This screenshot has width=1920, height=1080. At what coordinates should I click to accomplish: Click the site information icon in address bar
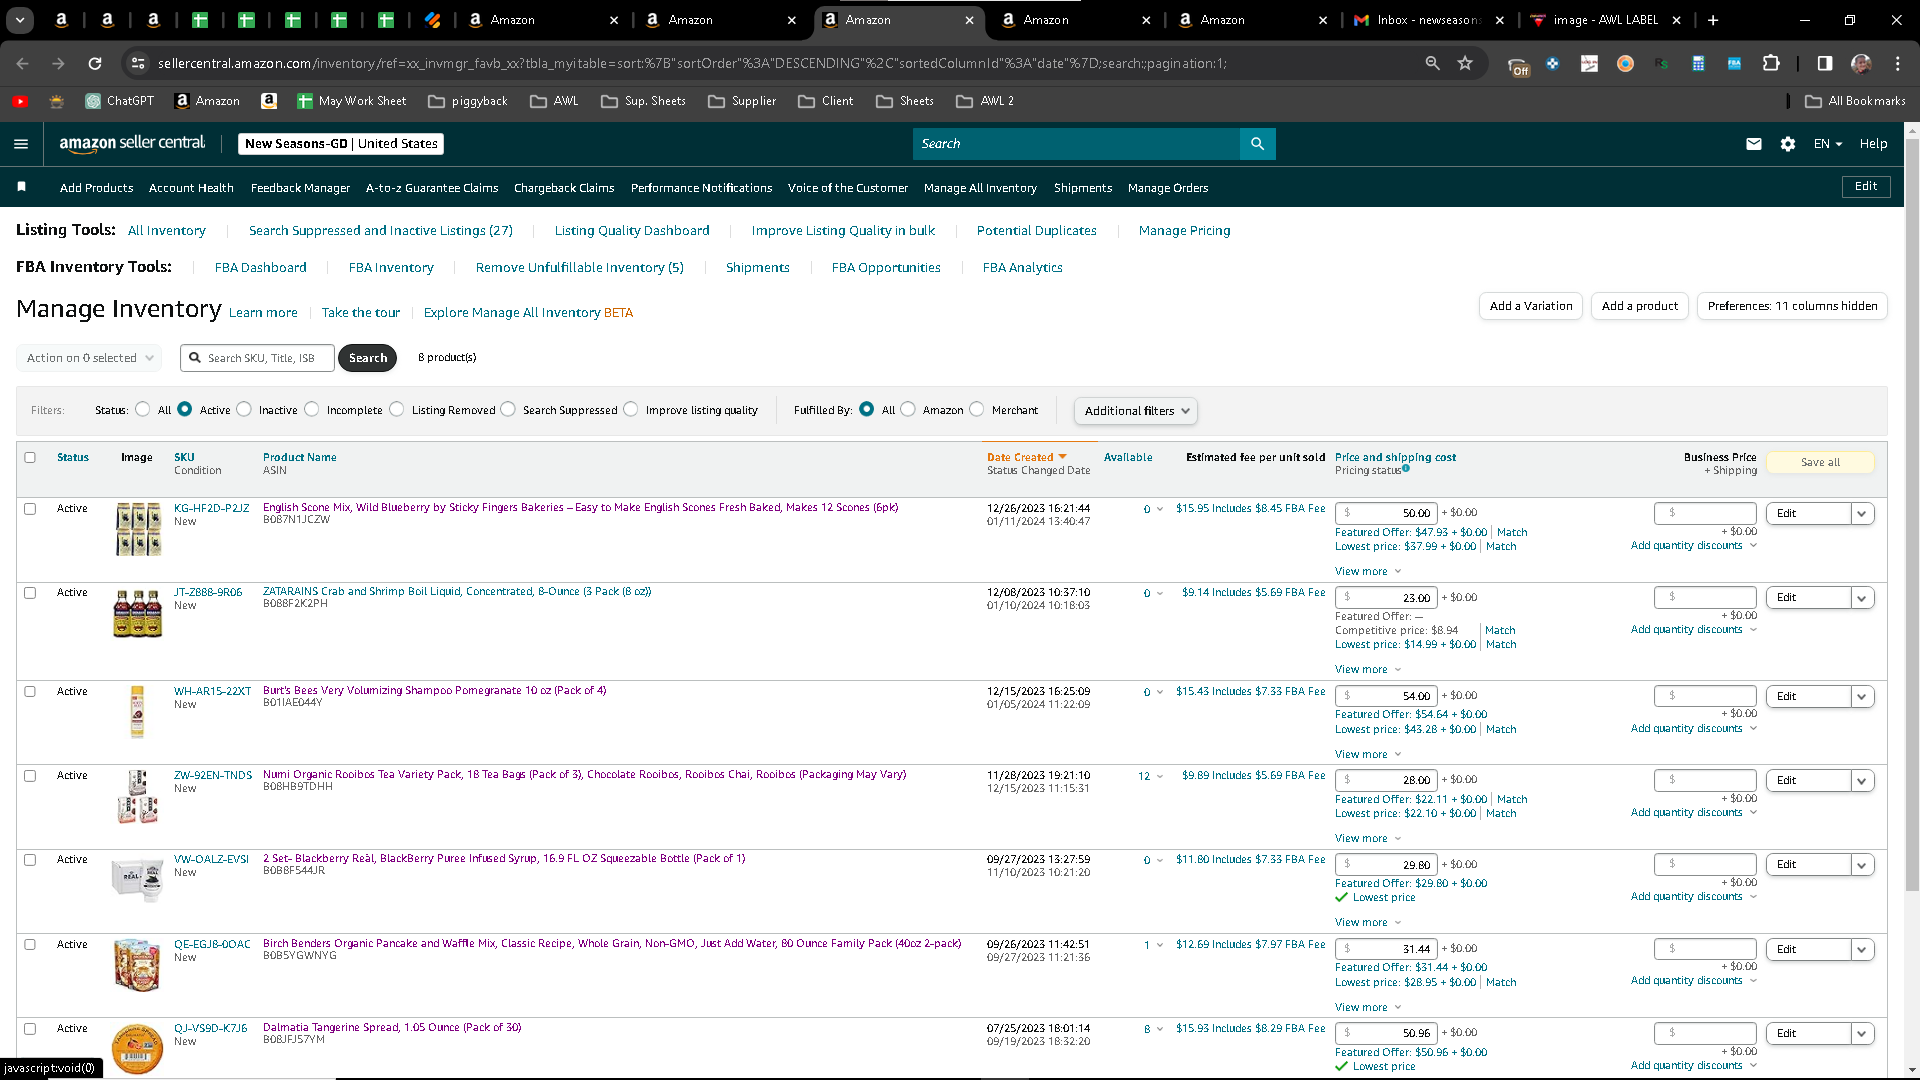pyautogui.click(x=138, y=63)
